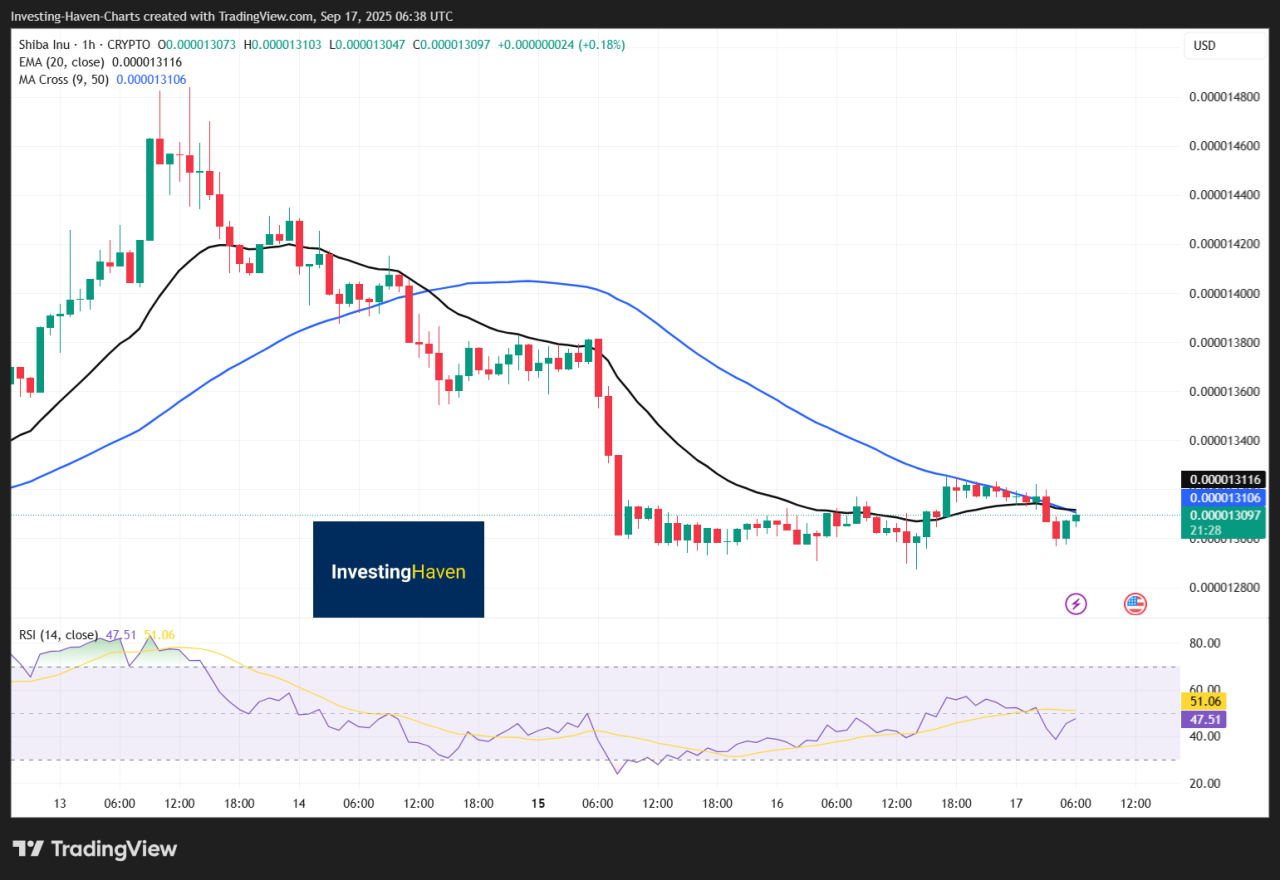Click the InvestingHaven watermark logo
This screenshot has height=880, width=1280.
coord(398,569)
